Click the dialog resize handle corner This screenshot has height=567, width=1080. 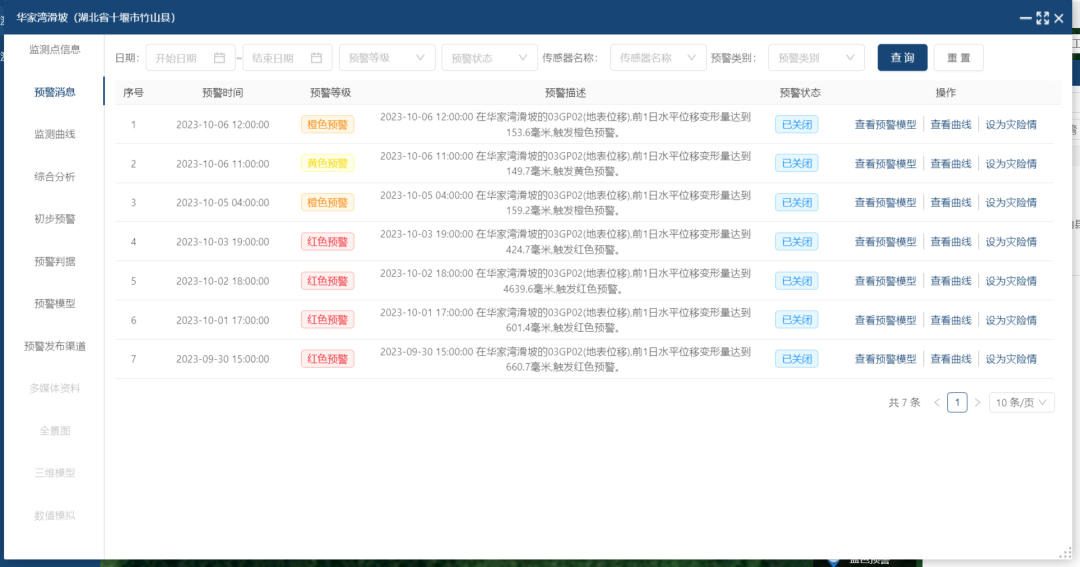pos(1066,553)
